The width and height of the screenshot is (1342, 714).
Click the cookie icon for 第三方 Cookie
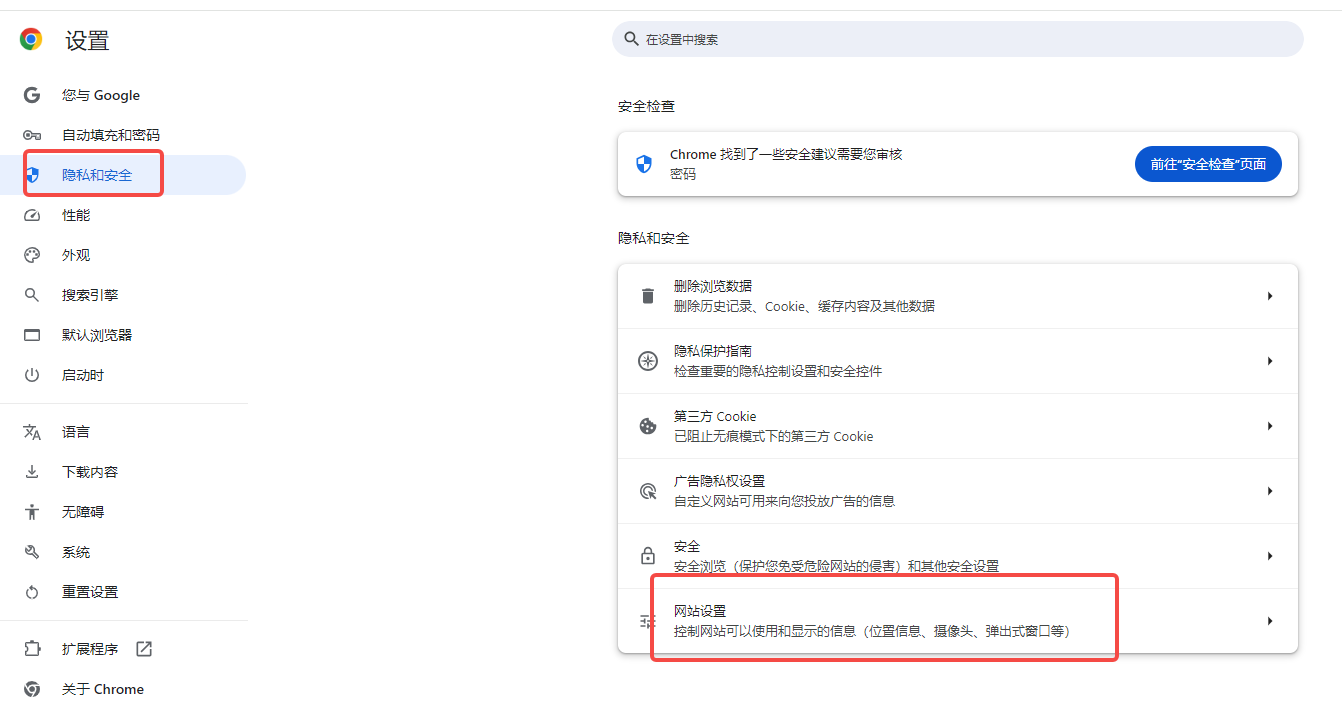pyautogui.click(x=648, y=426)
